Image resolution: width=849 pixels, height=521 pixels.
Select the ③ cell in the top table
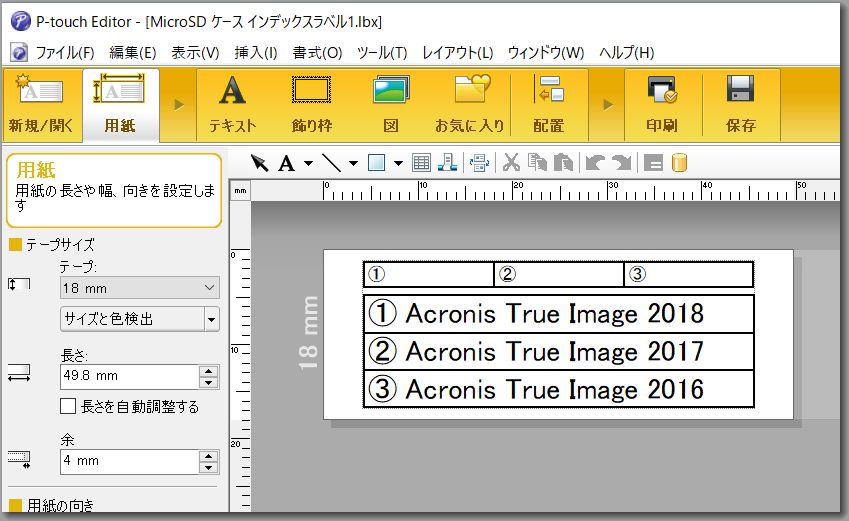click(689, 274)
